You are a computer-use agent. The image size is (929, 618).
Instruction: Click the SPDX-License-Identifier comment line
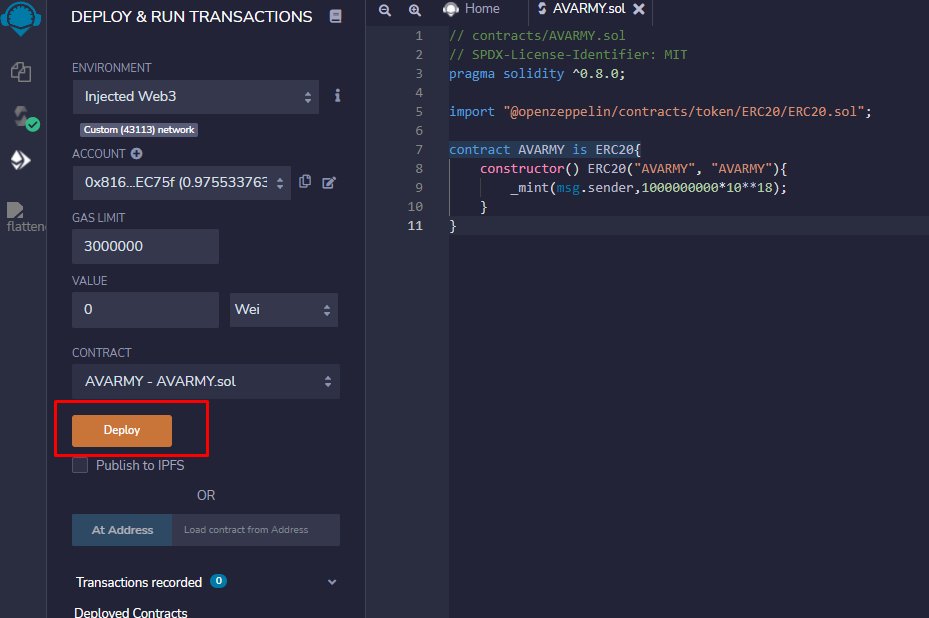(x=568, y=55)
